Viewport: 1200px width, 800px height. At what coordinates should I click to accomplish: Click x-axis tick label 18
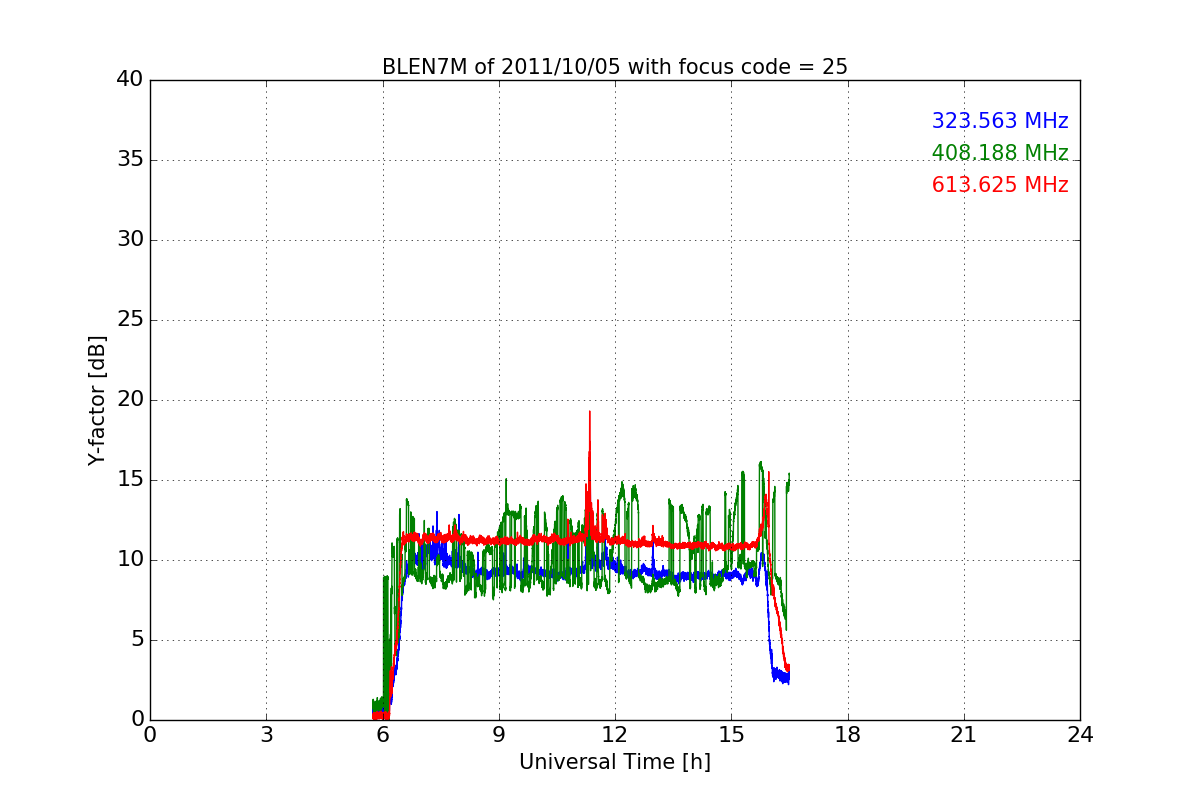pos(848,734)
